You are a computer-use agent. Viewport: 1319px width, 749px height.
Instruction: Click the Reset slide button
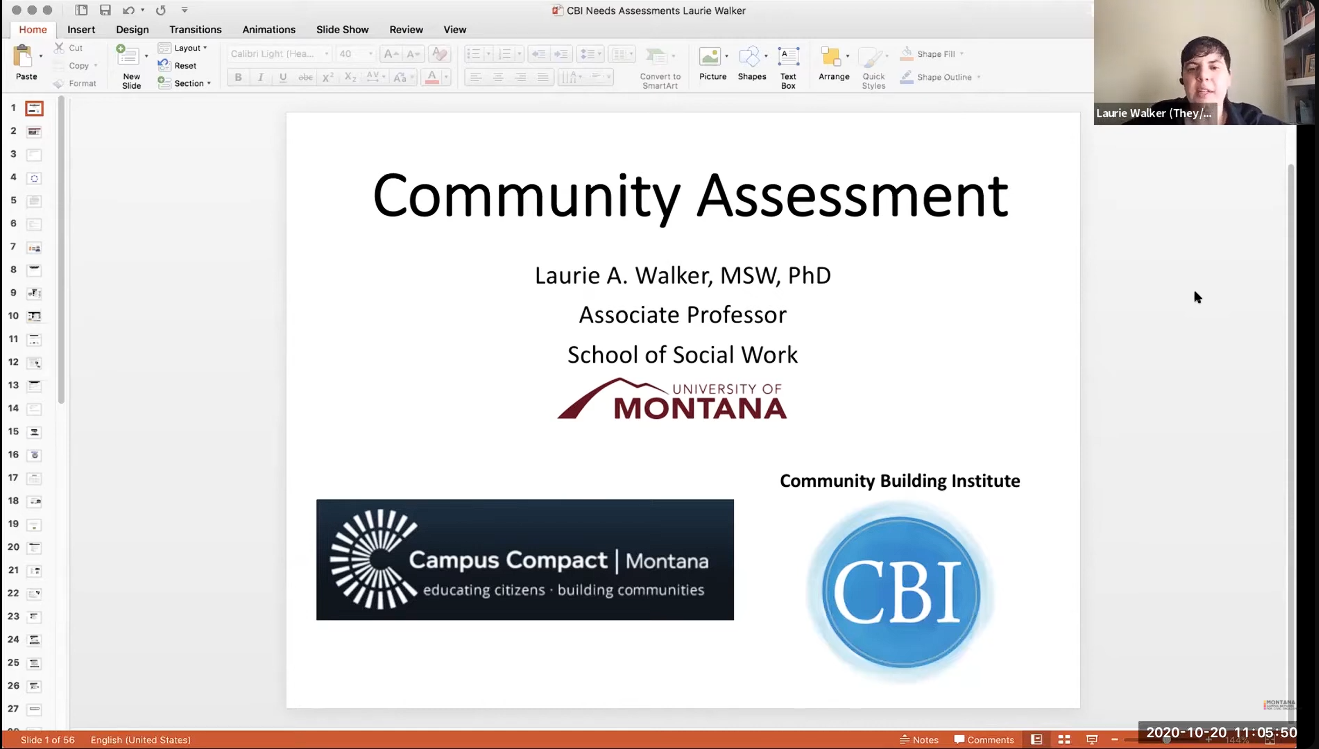(178, 66)
